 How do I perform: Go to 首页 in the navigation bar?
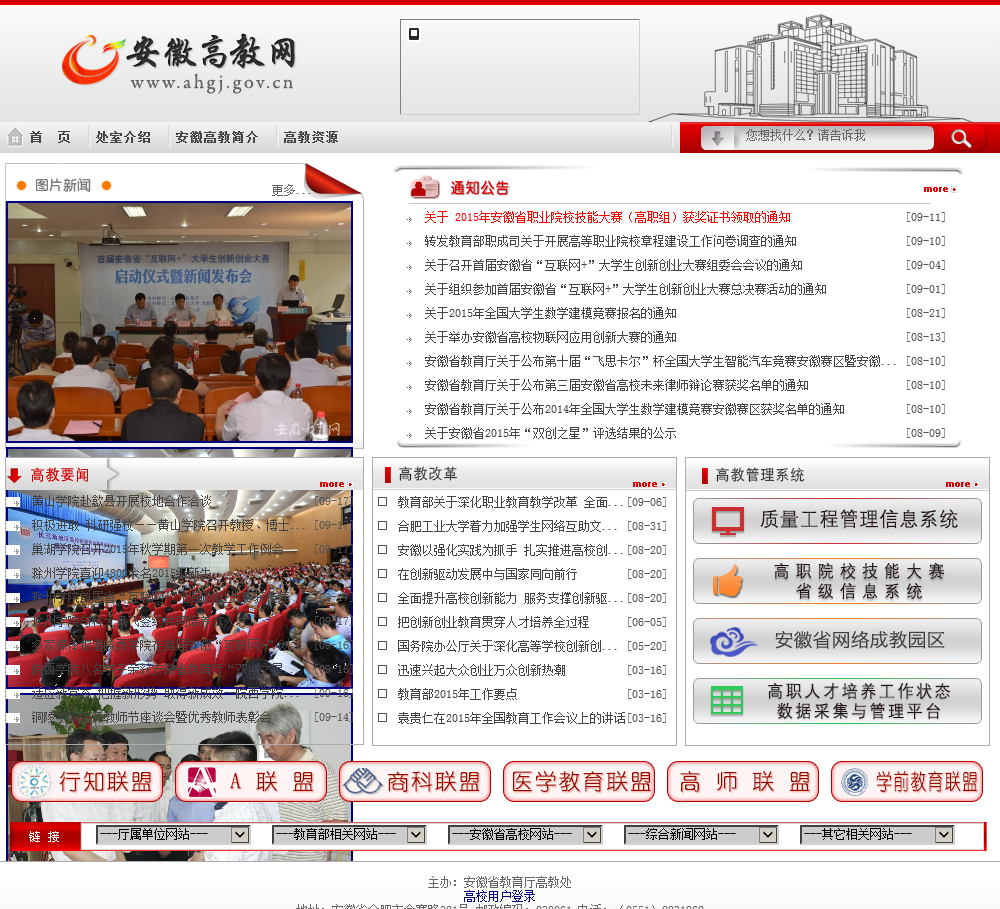click(x=50, y=137)
